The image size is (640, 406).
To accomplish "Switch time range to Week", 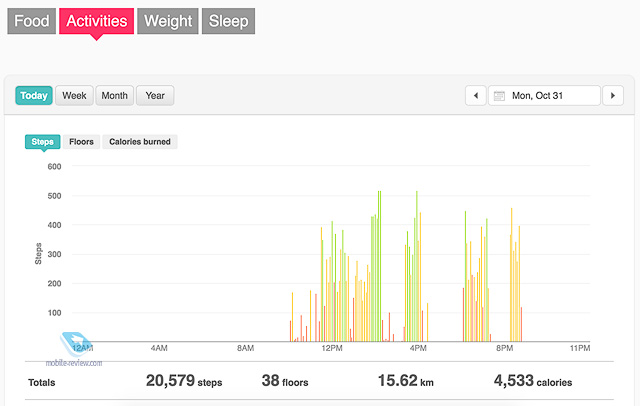I will pos(74,95).
